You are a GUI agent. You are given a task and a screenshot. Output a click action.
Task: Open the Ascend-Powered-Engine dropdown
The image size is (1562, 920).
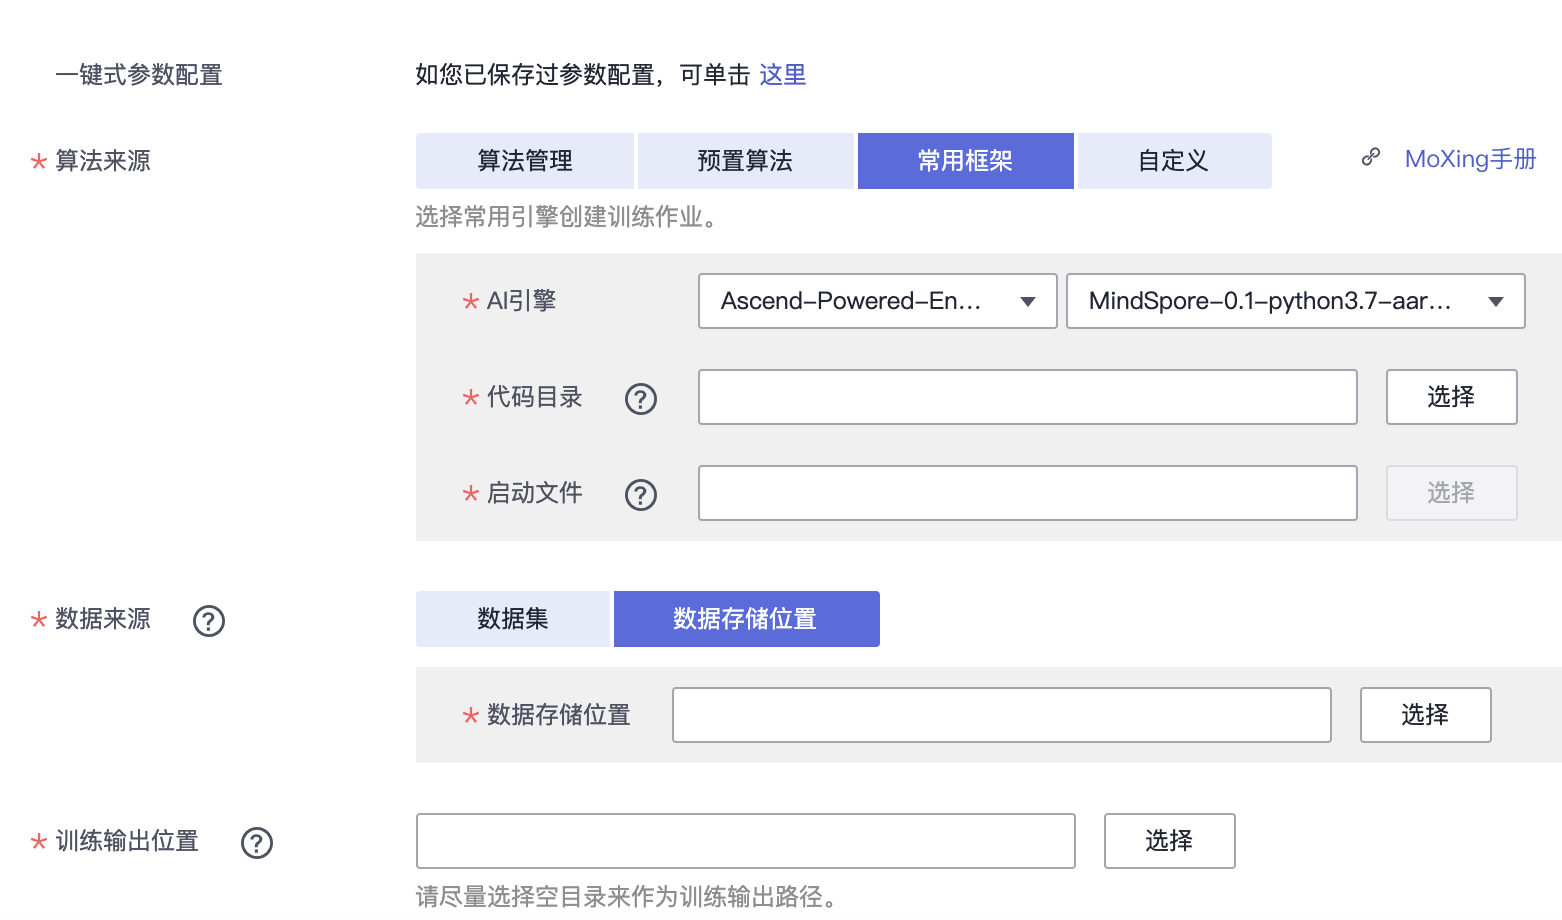877,301
